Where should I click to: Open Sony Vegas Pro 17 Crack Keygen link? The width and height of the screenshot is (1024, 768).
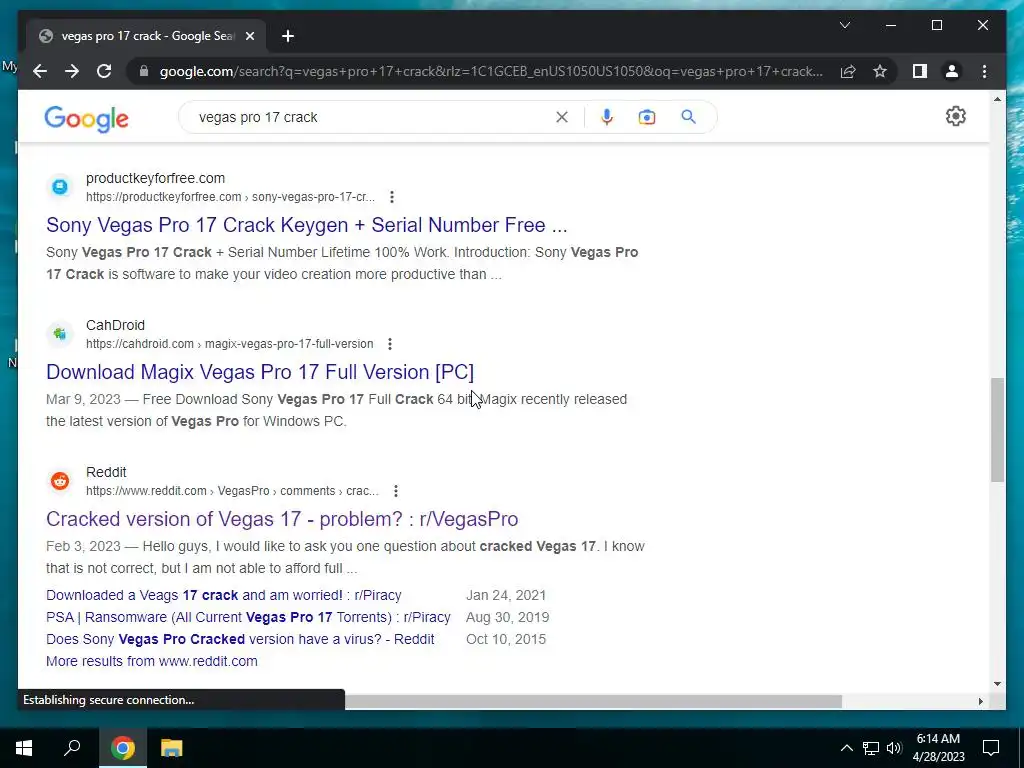tap(306, 225)
